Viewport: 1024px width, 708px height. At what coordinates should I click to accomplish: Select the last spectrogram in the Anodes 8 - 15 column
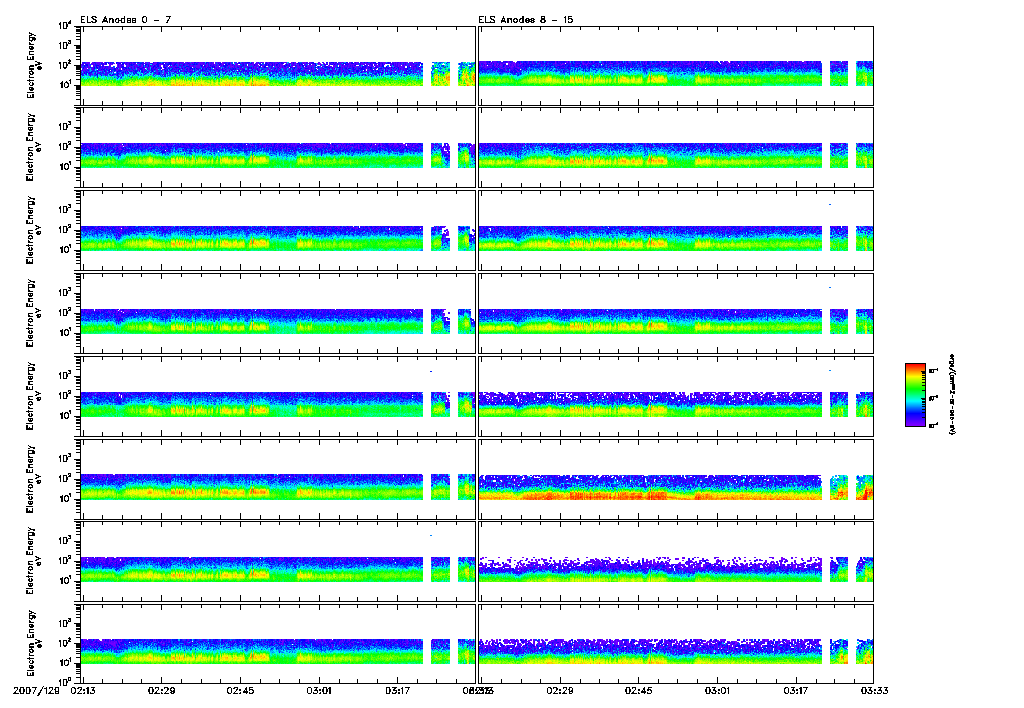(676, 644)
